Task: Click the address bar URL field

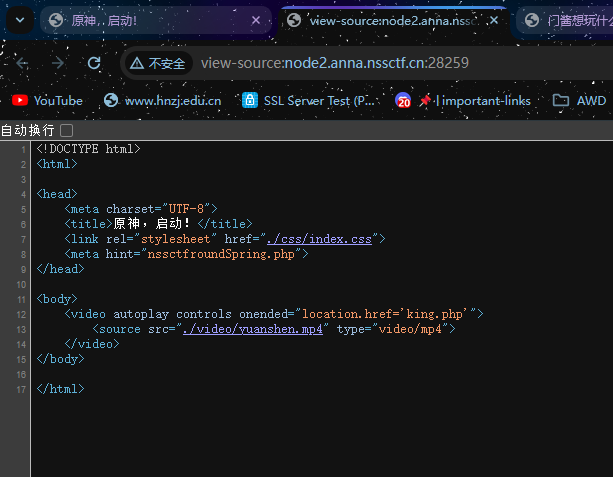Action: [x=335, y=63]
